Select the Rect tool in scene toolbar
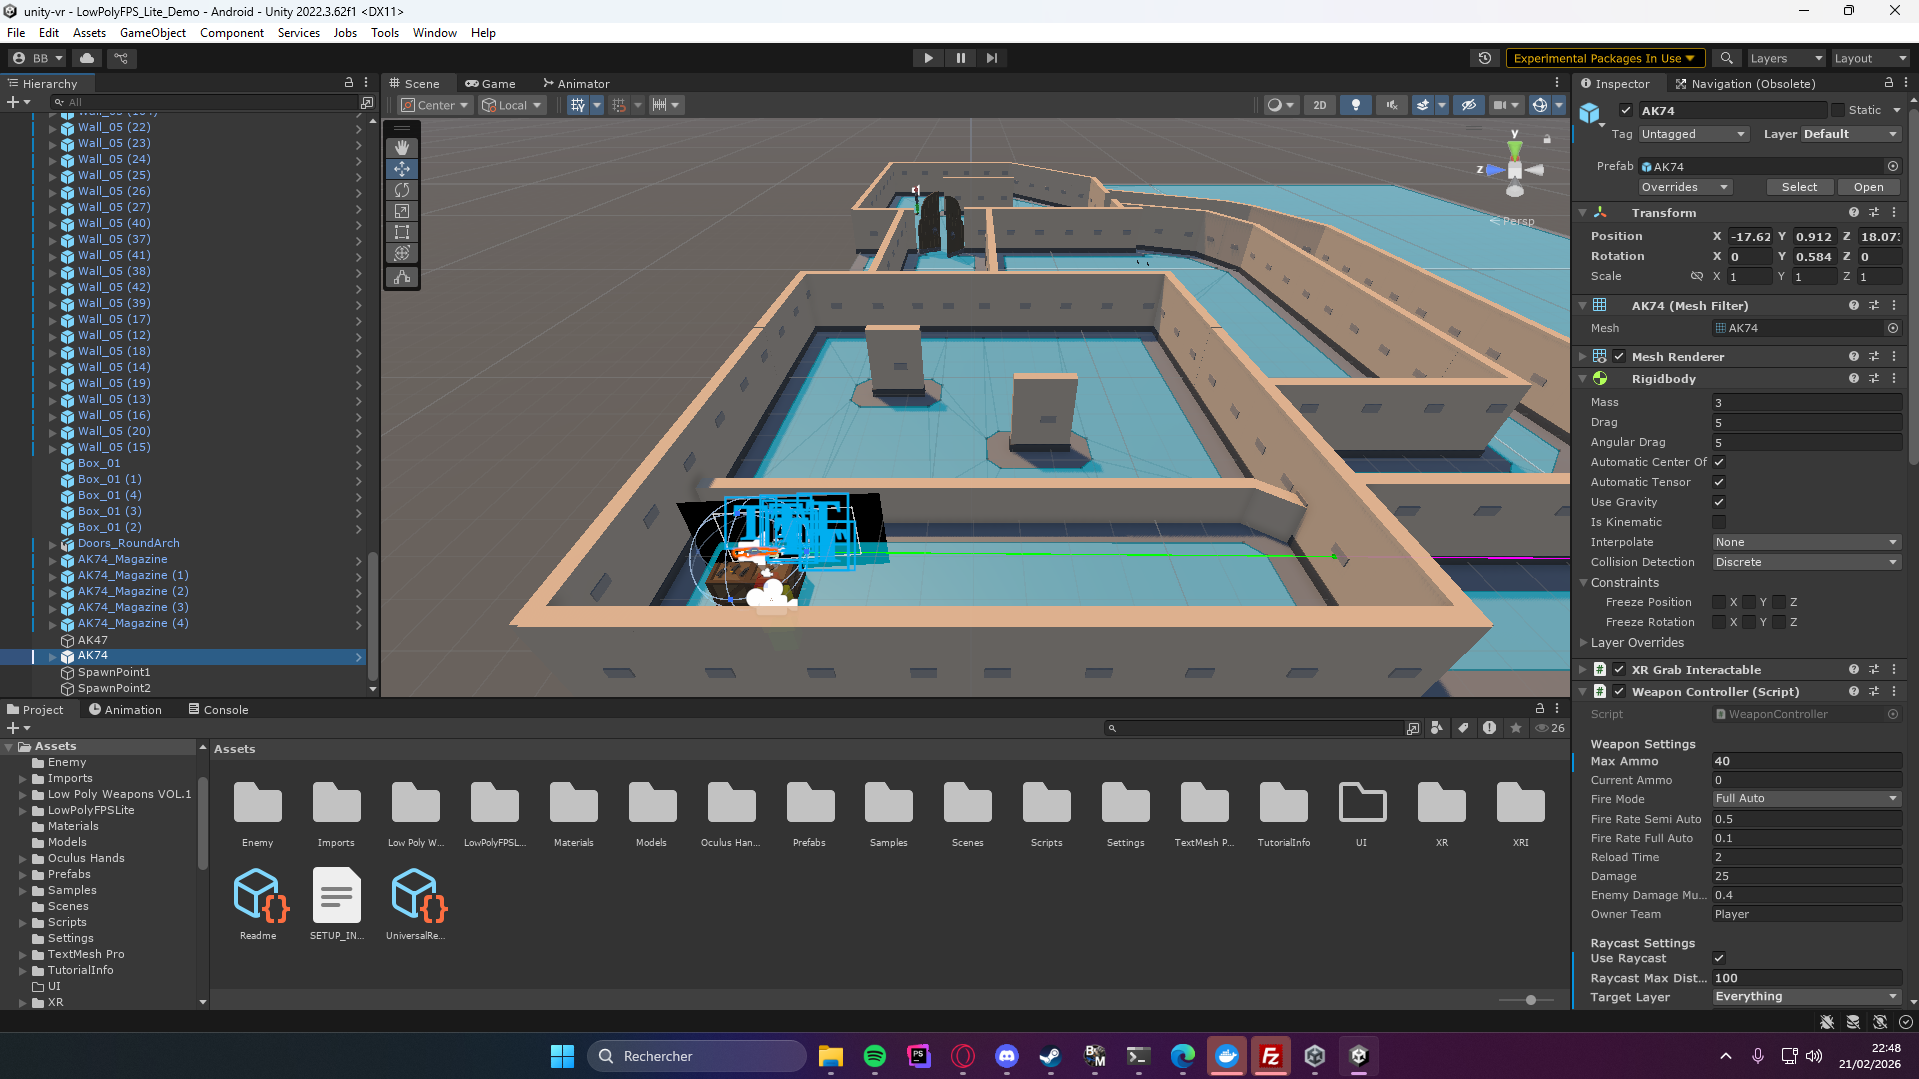 pyautogui.click(x=402, y=232)
